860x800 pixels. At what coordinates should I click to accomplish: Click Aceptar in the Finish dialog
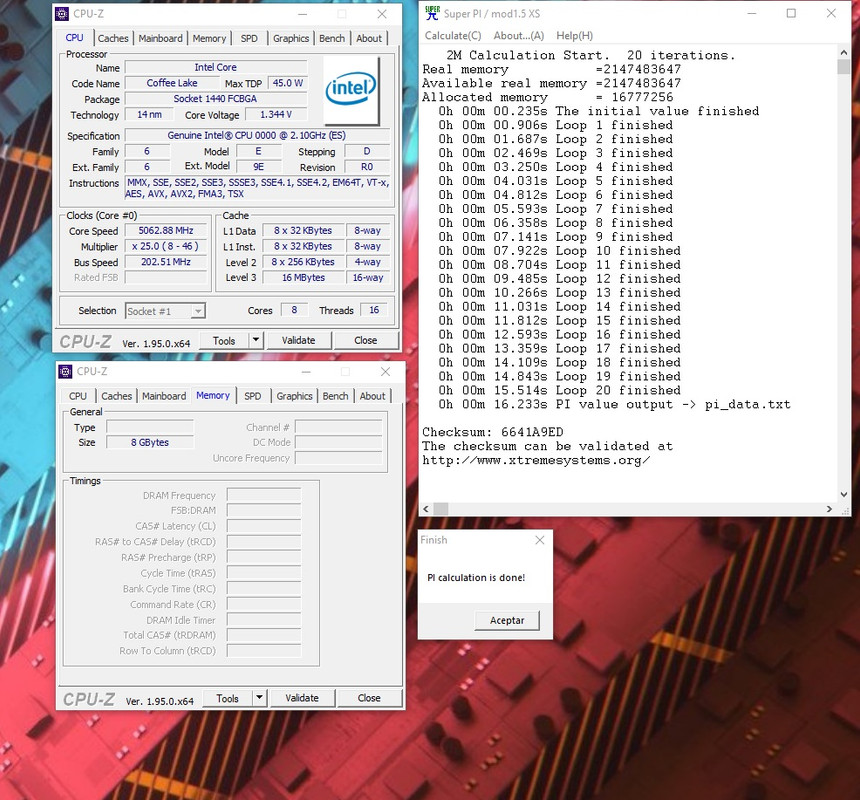(x=507, y=620)
